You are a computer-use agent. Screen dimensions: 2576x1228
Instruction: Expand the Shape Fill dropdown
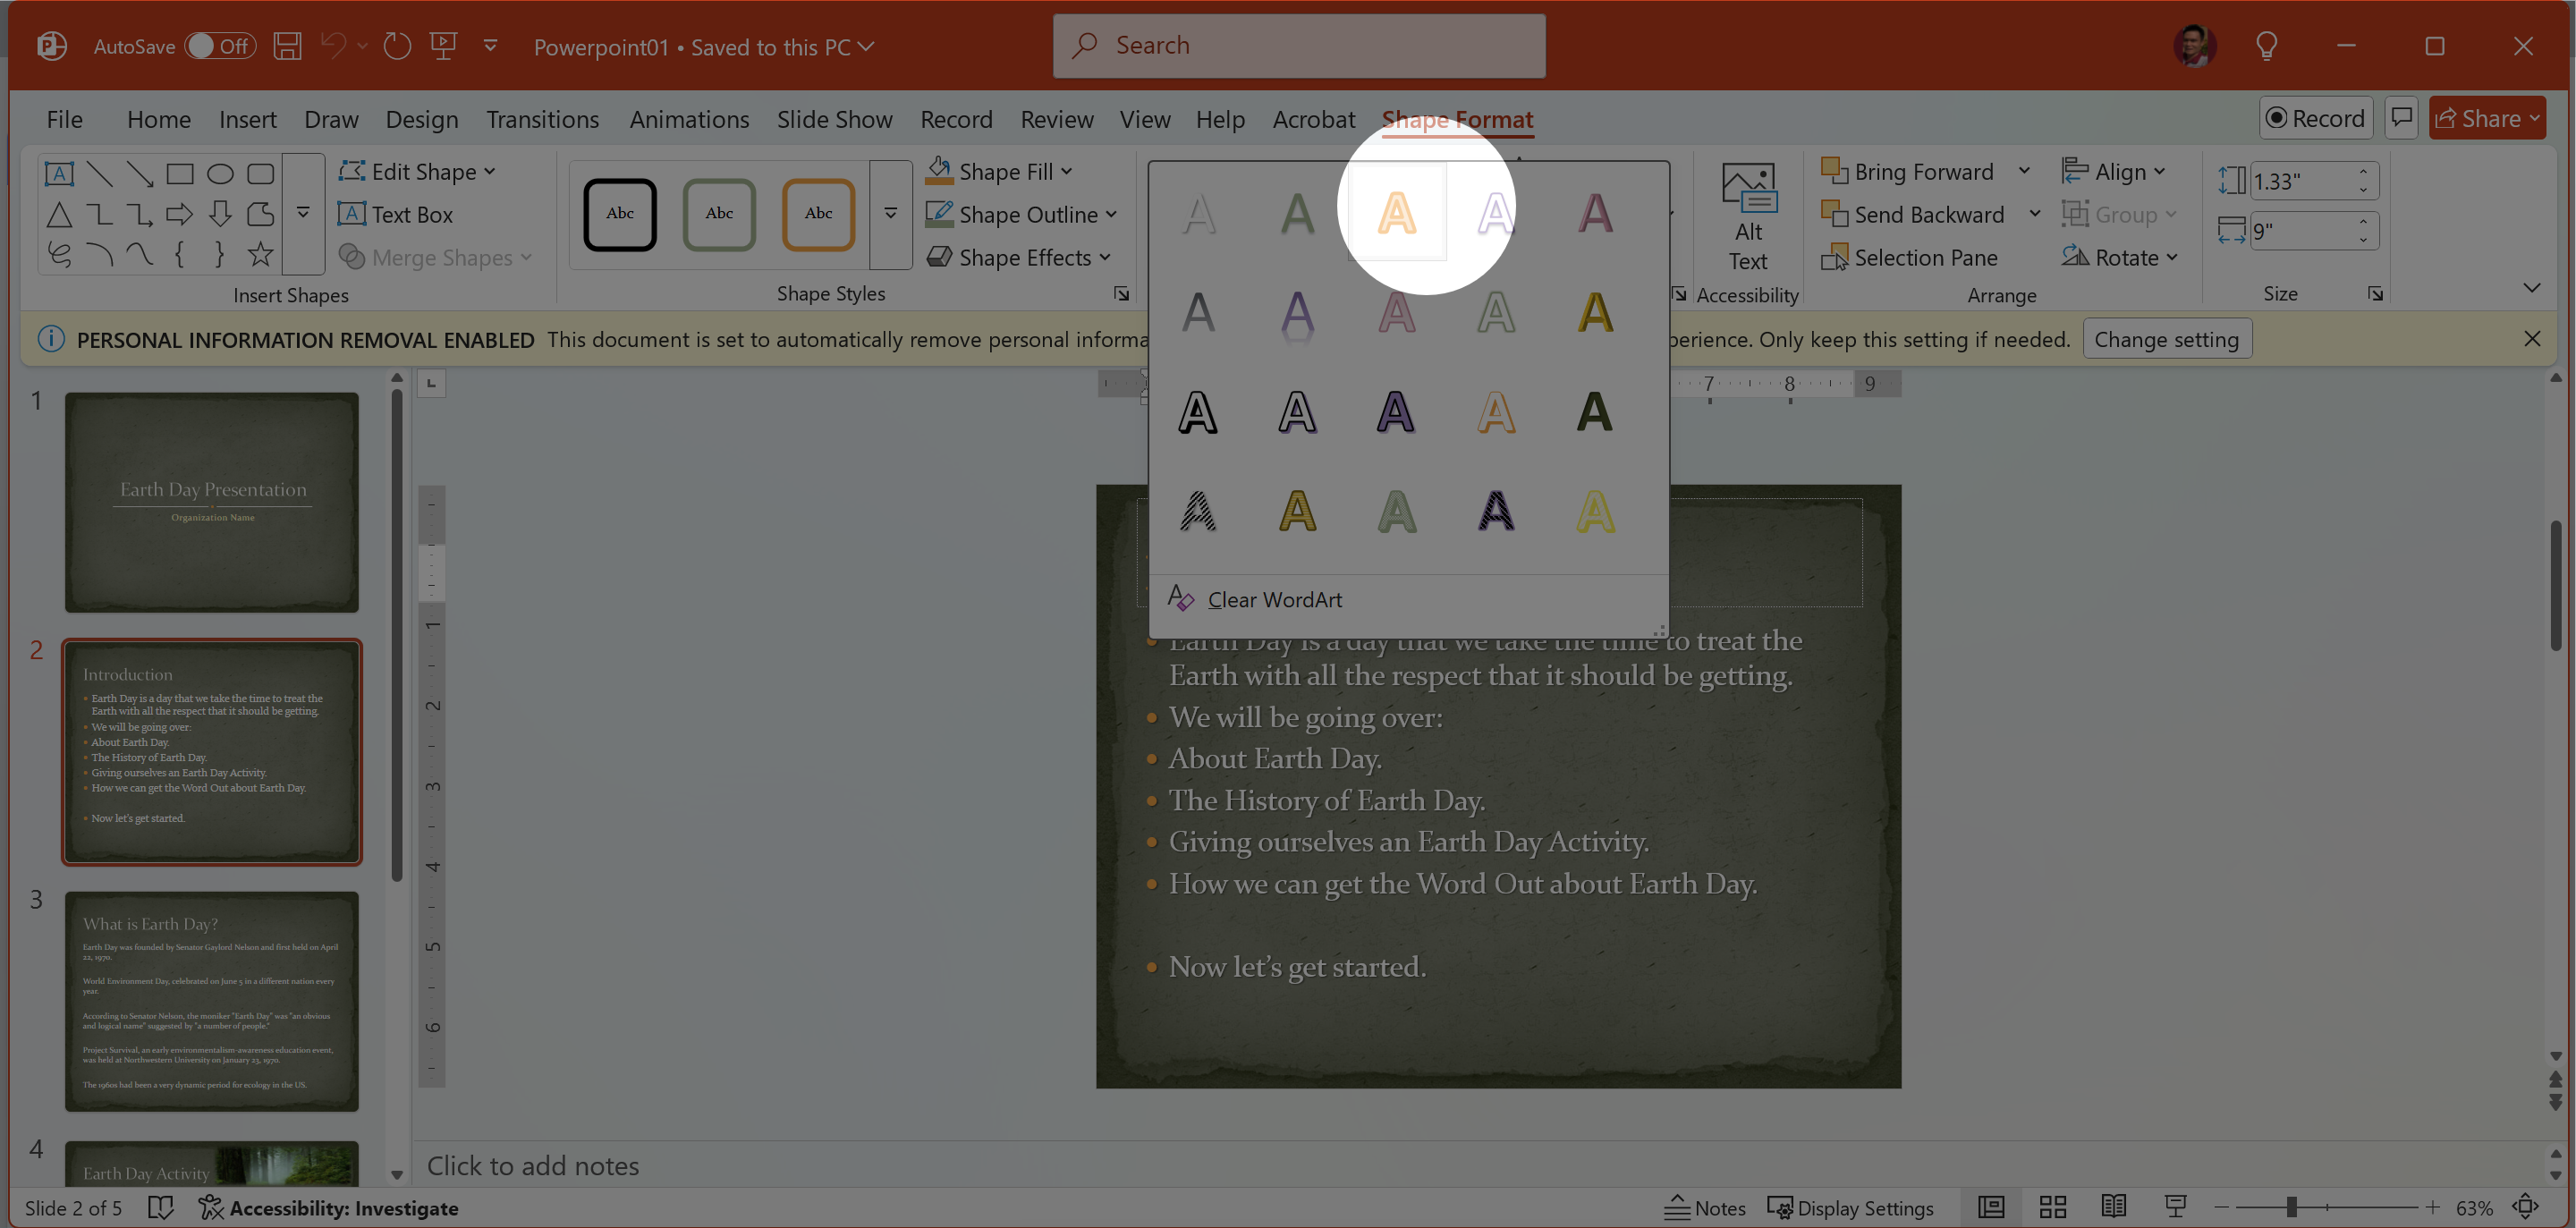[1067, 172]
